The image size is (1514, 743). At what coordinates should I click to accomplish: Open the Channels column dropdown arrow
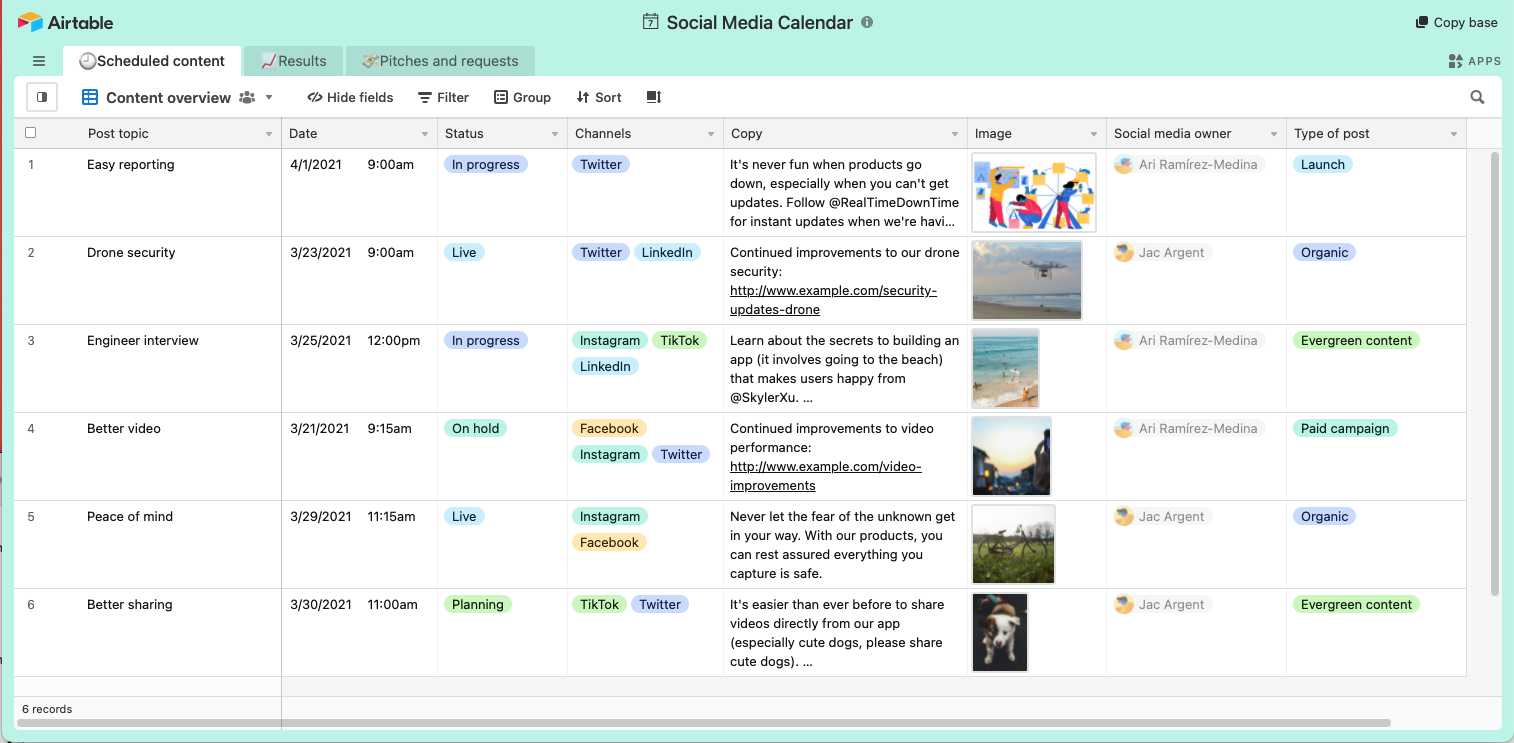coord(711,134)
